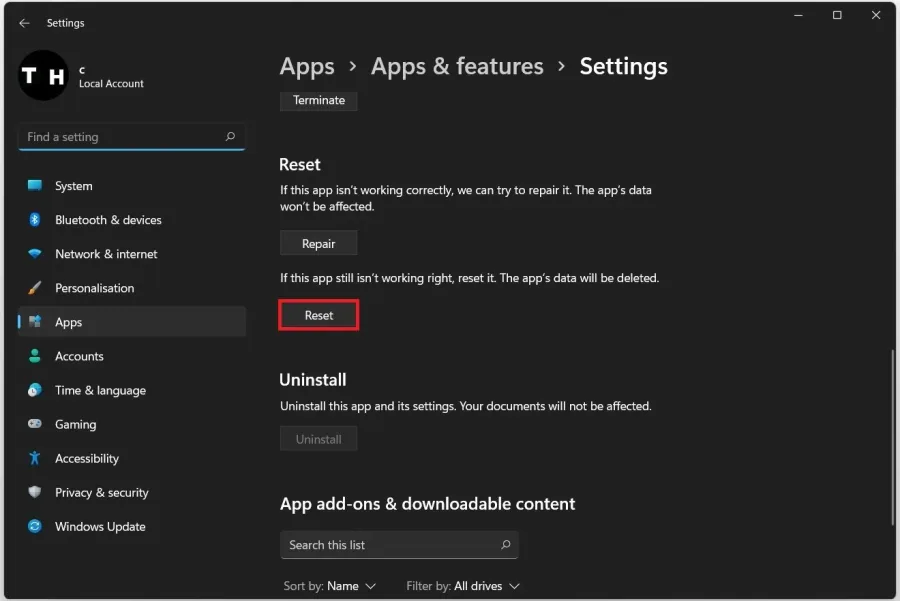The width and height of the screenshot is (900, 601).
Task: Click the Privacy shield icon
Action: pyautogui.click(x=34, y=492)
